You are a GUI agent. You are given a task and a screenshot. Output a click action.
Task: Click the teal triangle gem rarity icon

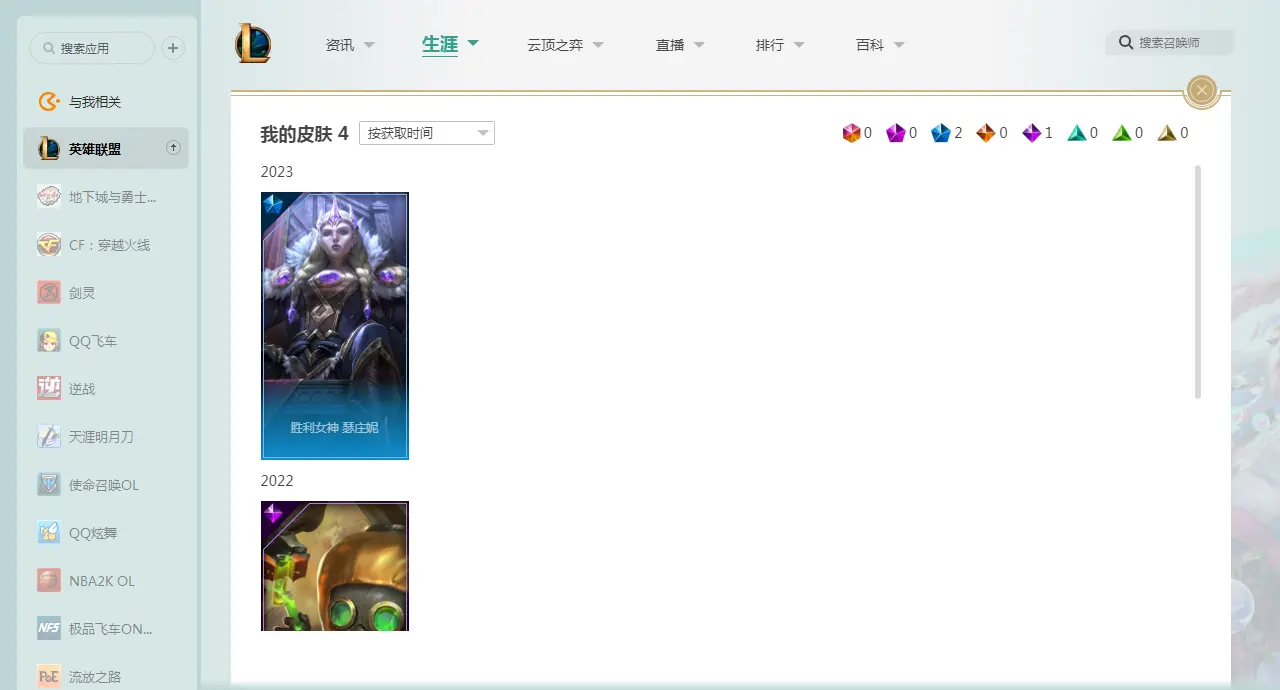[1077, 133]
